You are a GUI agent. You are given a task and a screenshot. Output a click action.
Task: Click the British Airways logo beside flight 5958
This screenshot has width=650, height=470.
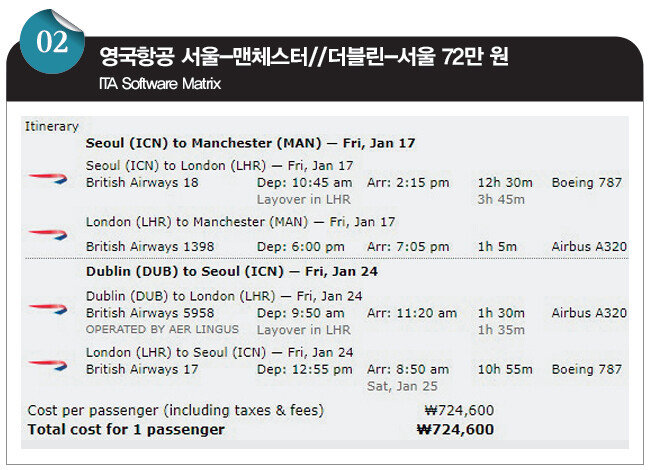click(47, 308)
